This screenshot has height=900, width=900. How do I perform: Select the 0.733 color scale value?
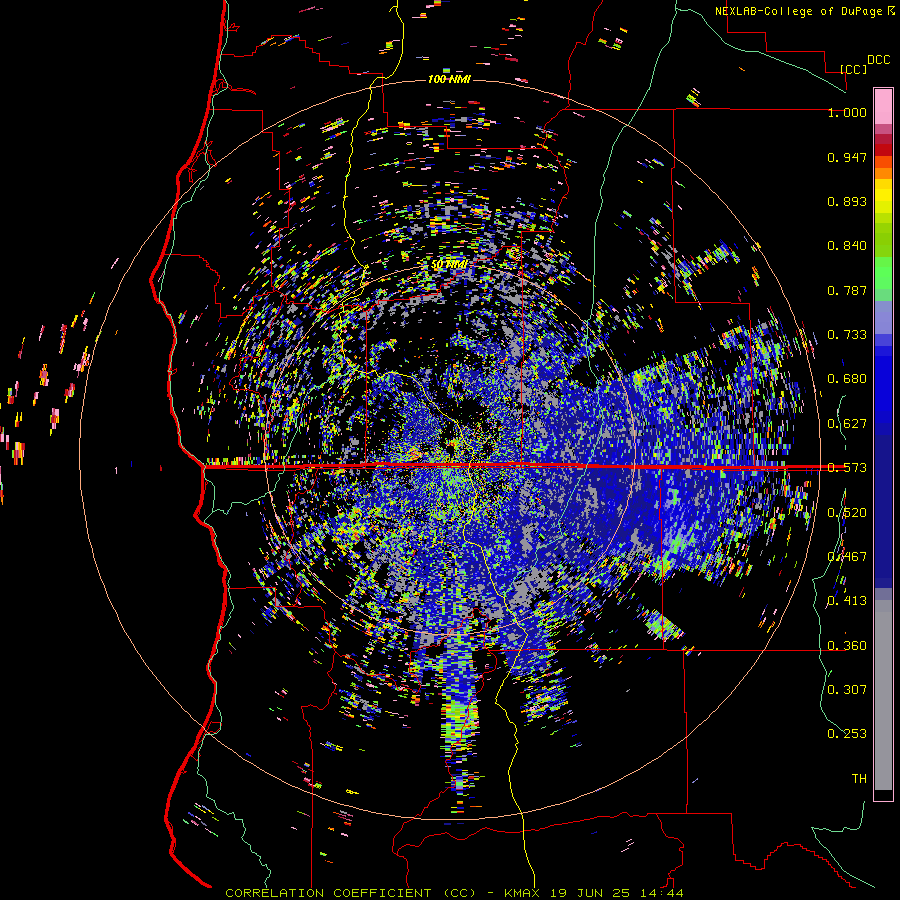point(847,335)
